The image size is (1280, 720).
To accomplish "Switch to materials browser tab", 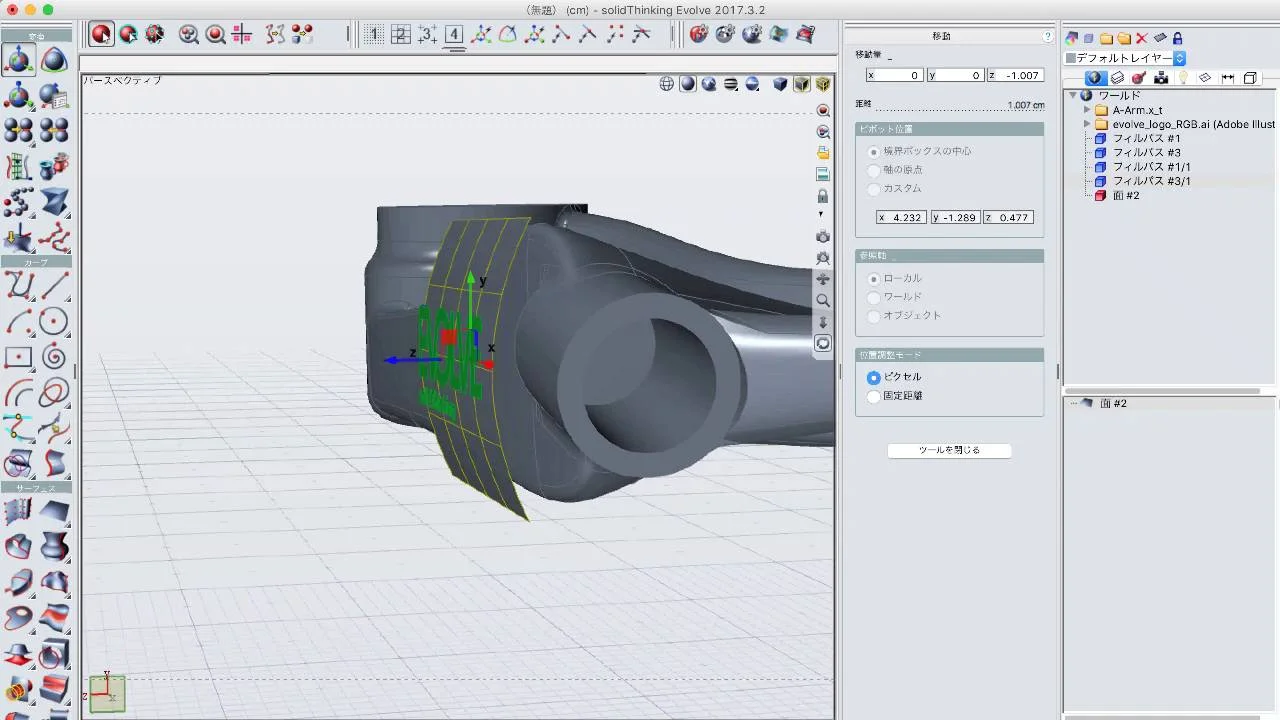I will coord(1139,78).
